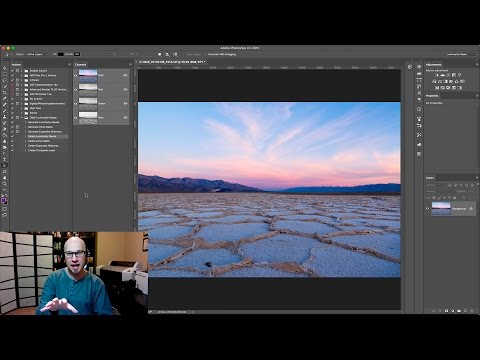The height and width of the screenshot is (360, 480).
Task: Click the lock icon on Background layer
Action: coord(471,209)
